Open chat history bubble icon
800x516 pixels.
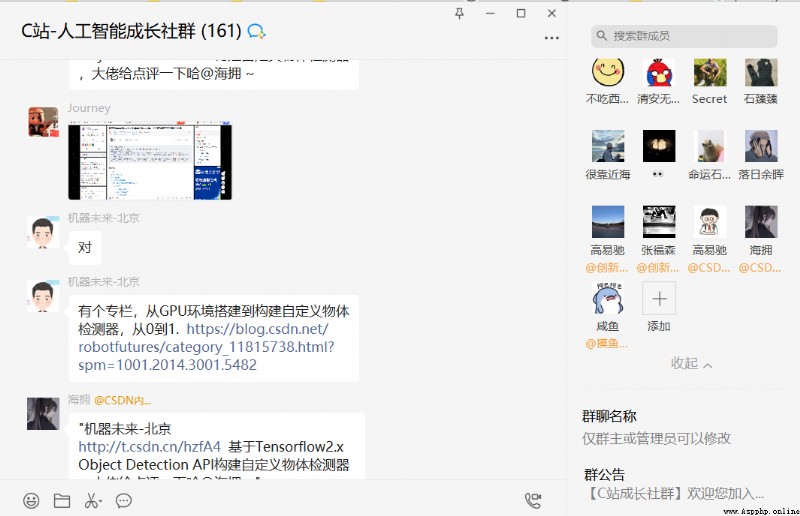[x=123, y=501]
